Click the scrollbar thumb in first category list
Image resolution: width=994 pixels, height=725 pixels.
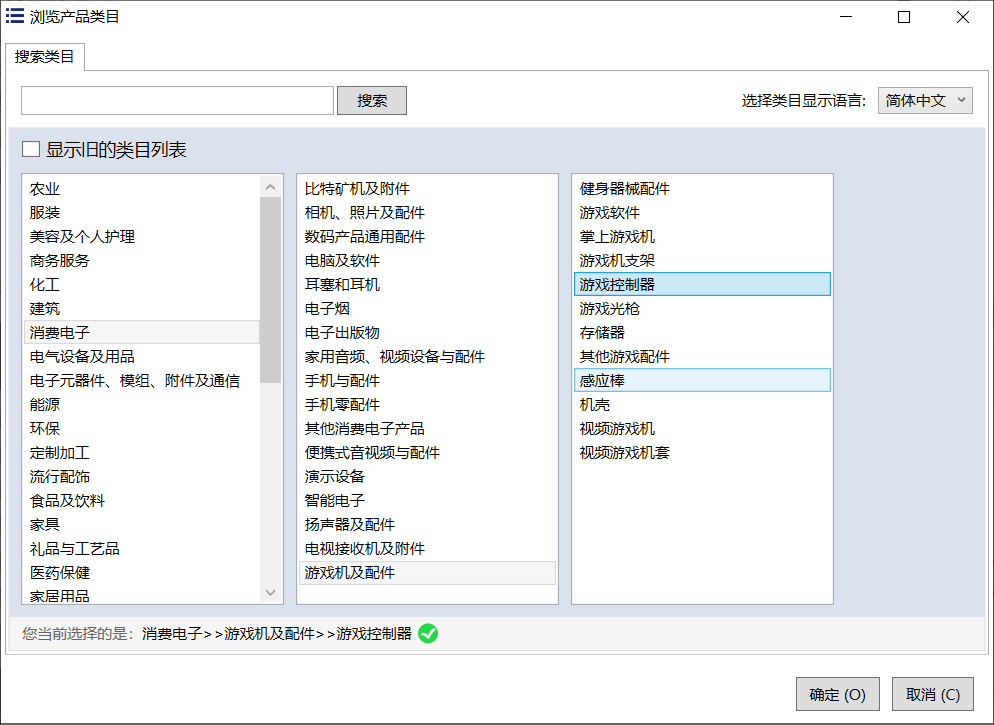271,290
